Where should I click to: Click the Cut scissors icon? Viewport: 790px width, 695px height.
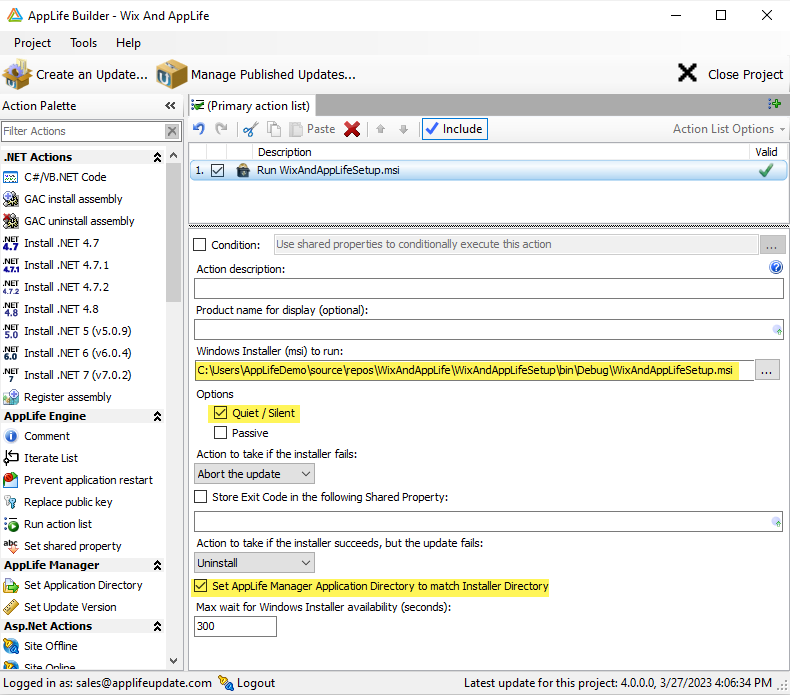click(x=250, y=130)
